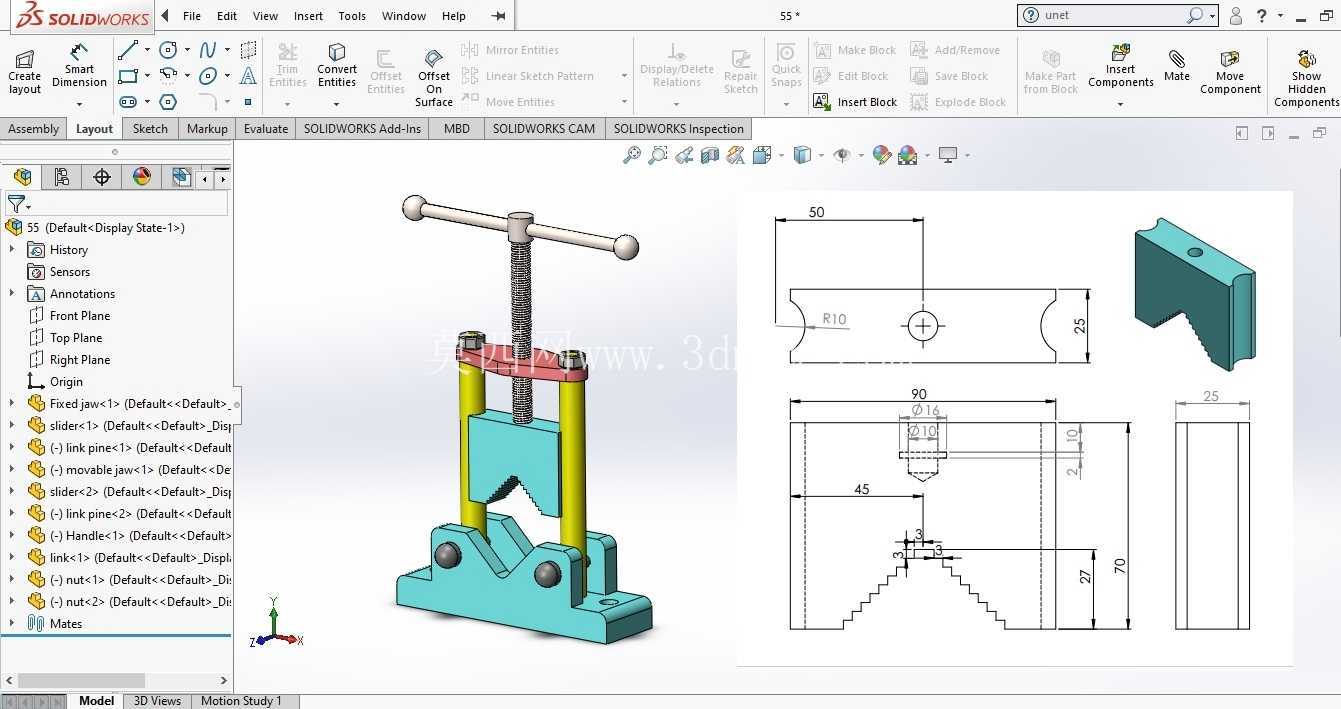1341x709 pixels.
Task: Select the Offset On Surface tool
Action: tap(434, 78)
